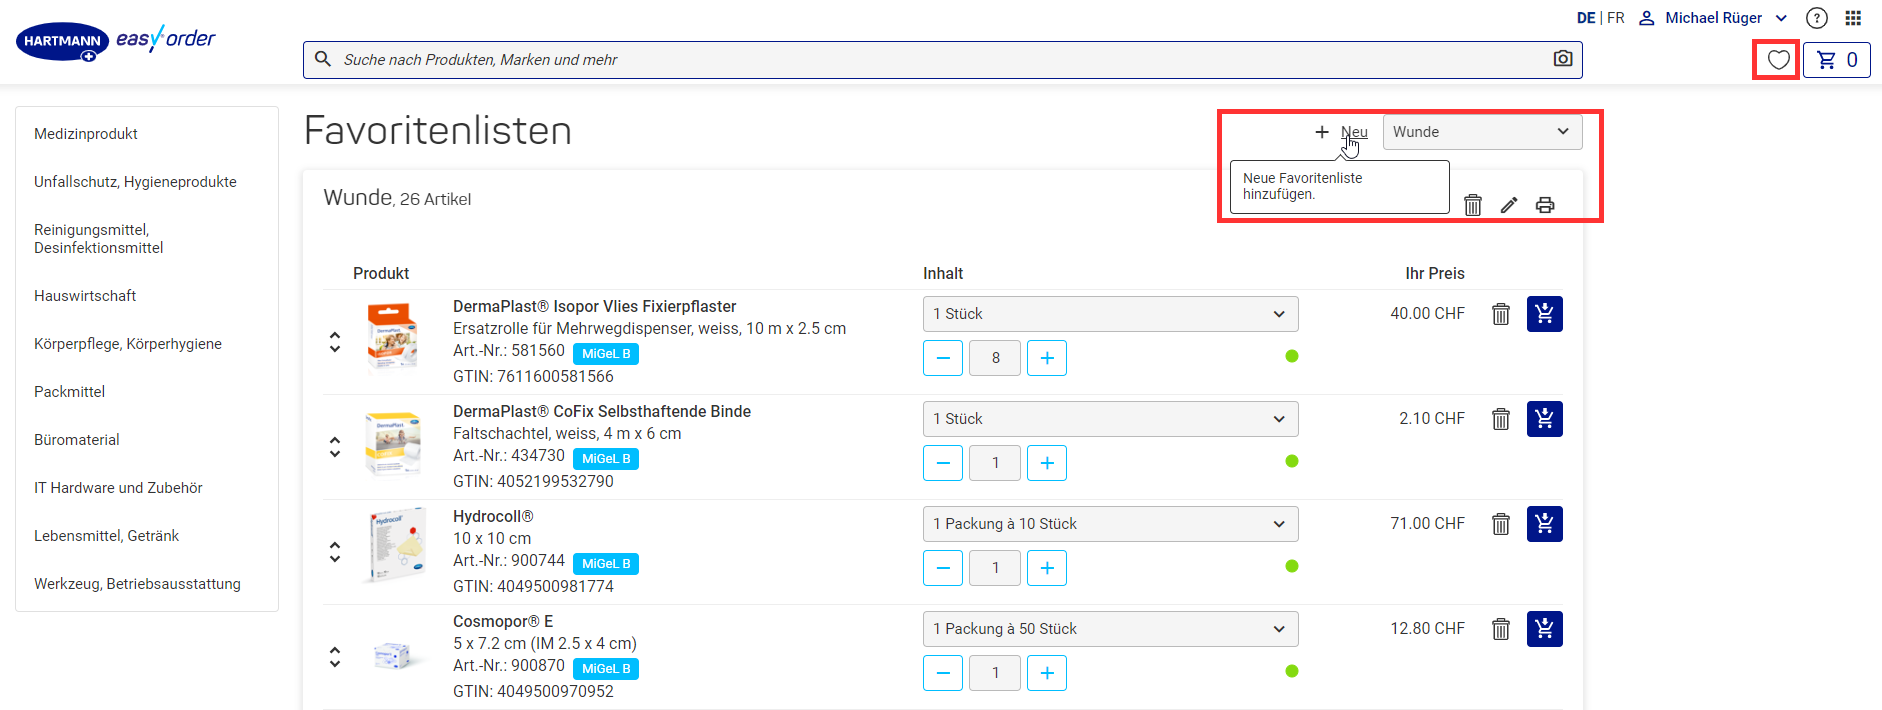Delete the whole Wunde favorites list
This screenshot has width=1882, height=710.
(x=1473, y=205)
